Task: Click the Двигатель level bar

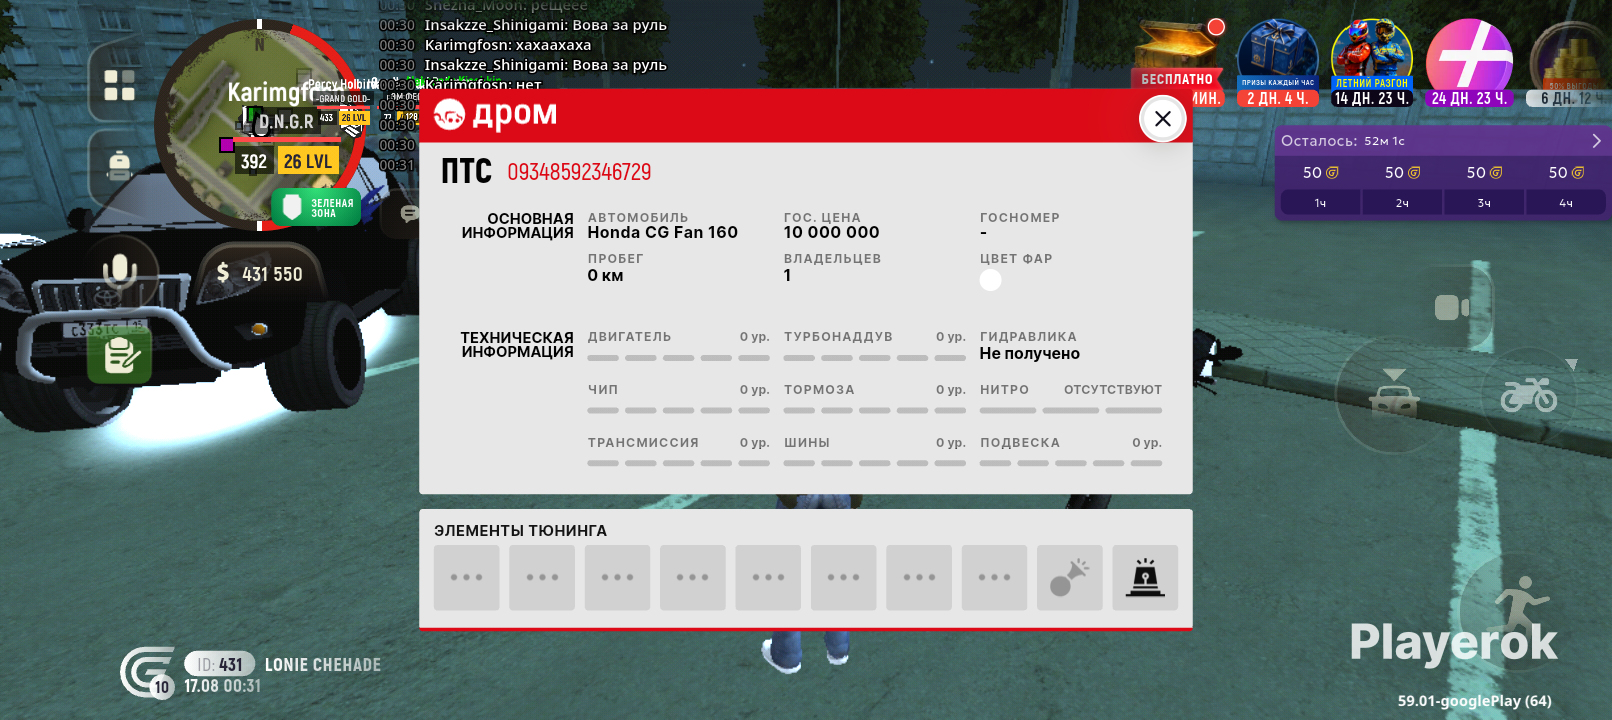Action: tap(679, 358)
